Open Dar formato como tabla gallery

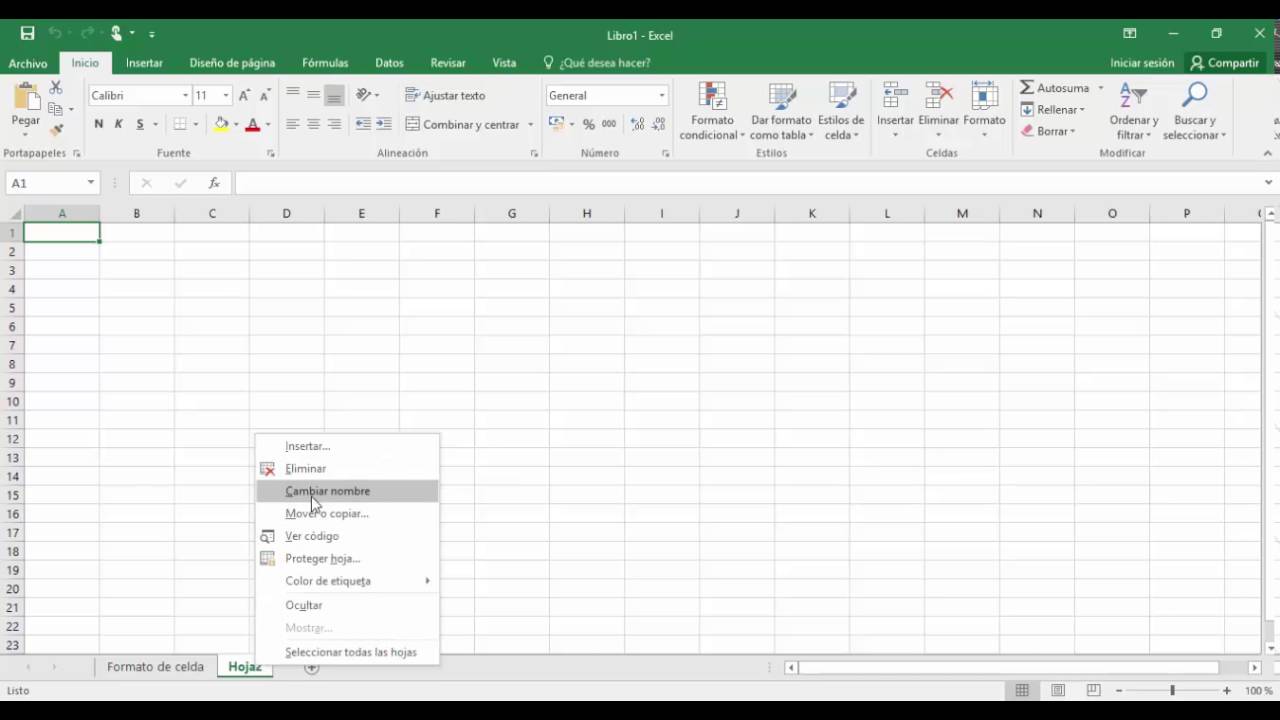click(x=781, y=111)
